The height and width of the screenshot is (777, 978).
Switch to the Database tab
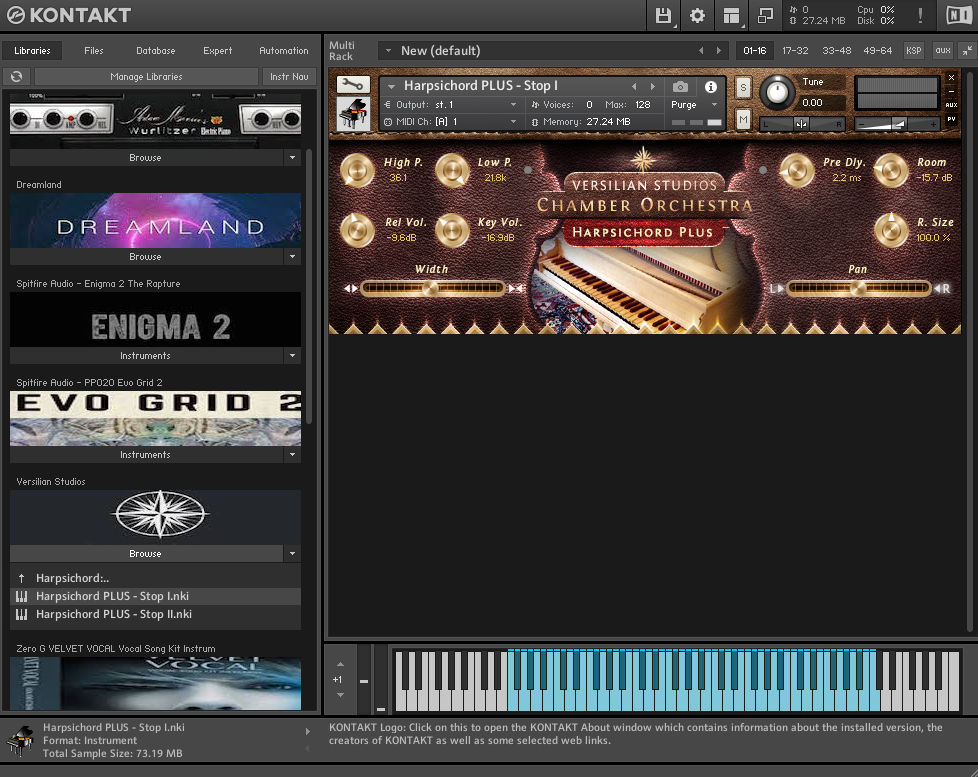coord(155,51)
